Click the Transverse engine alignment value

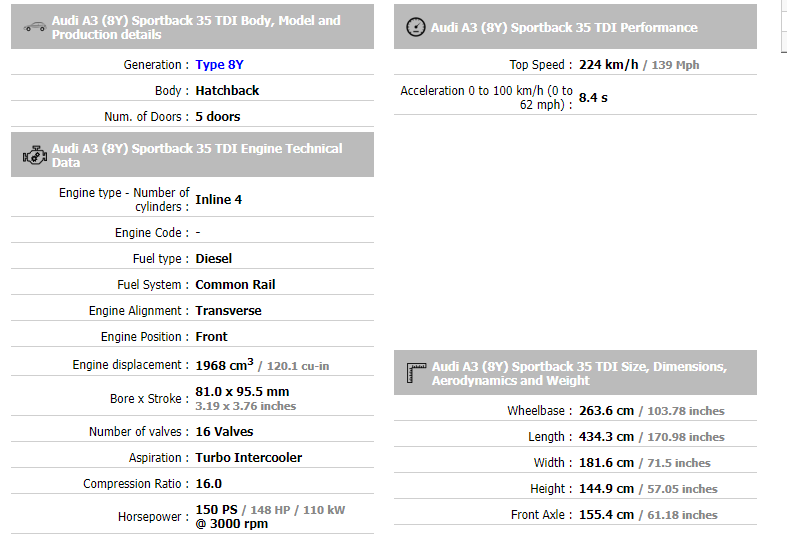(x=228, y=311)
